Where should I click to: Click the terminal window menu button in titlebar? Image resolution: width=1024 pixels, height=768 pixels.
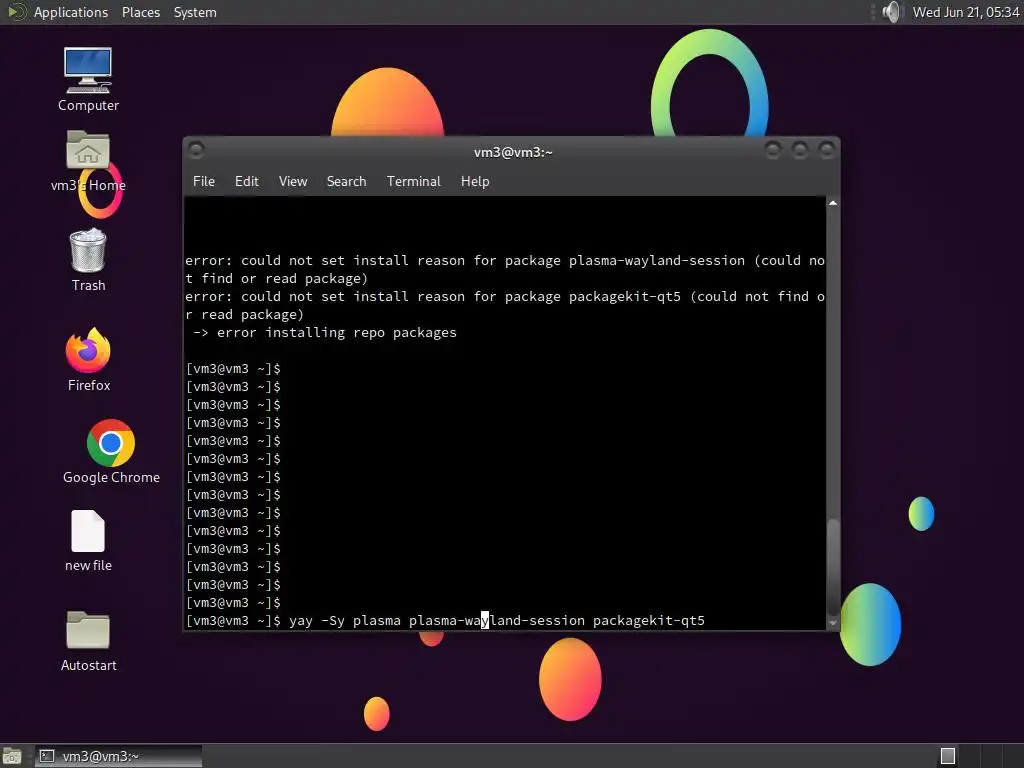196,150
